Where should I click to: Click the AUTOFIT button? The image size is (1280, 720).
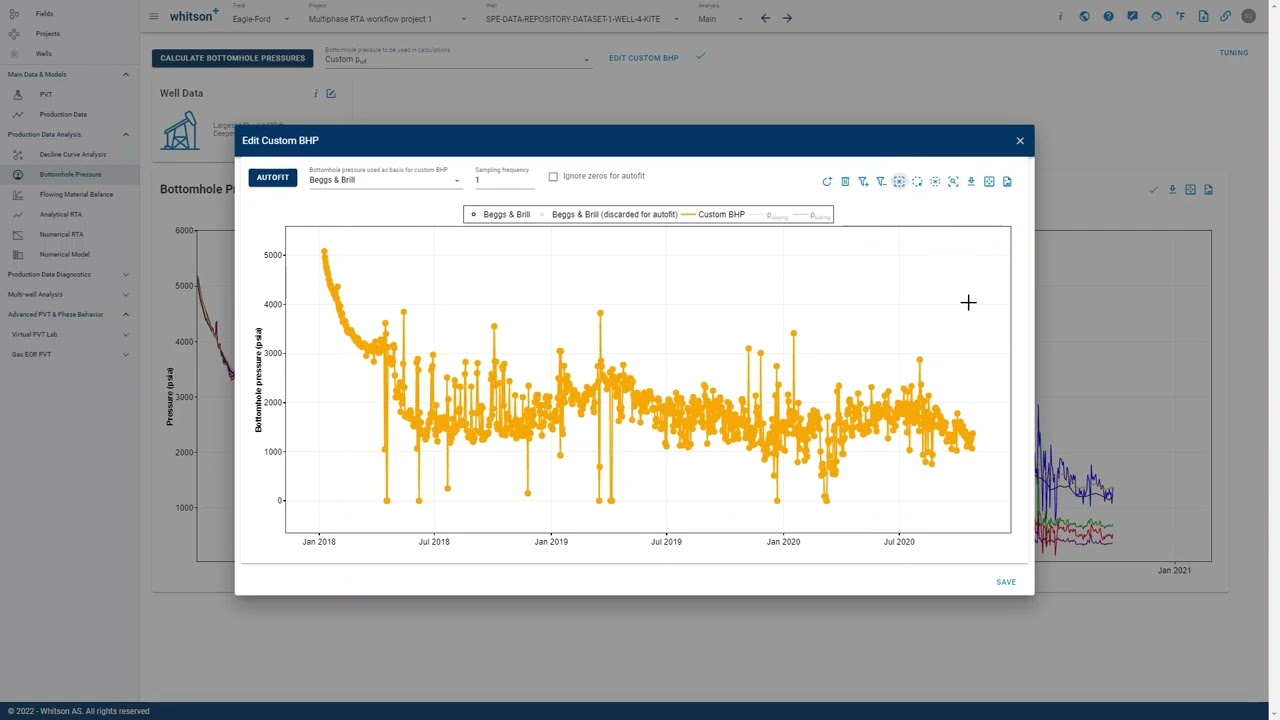tap(273, 178)
